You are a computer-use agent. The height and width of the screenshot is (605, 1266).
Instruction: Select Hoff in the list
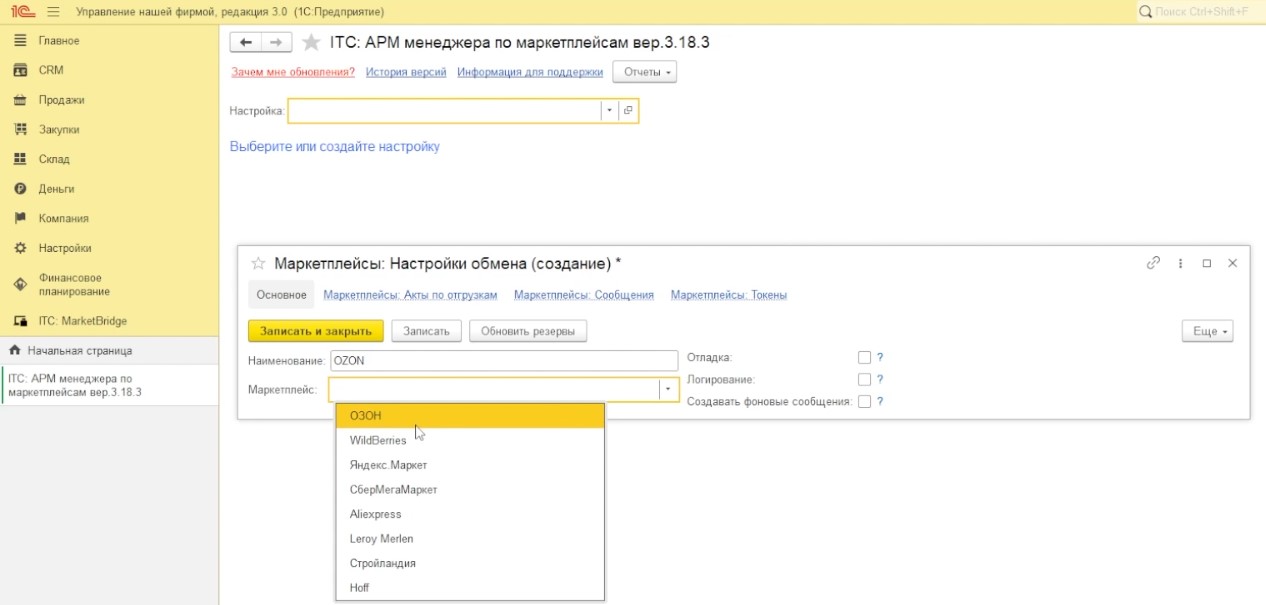pos(470,587)
